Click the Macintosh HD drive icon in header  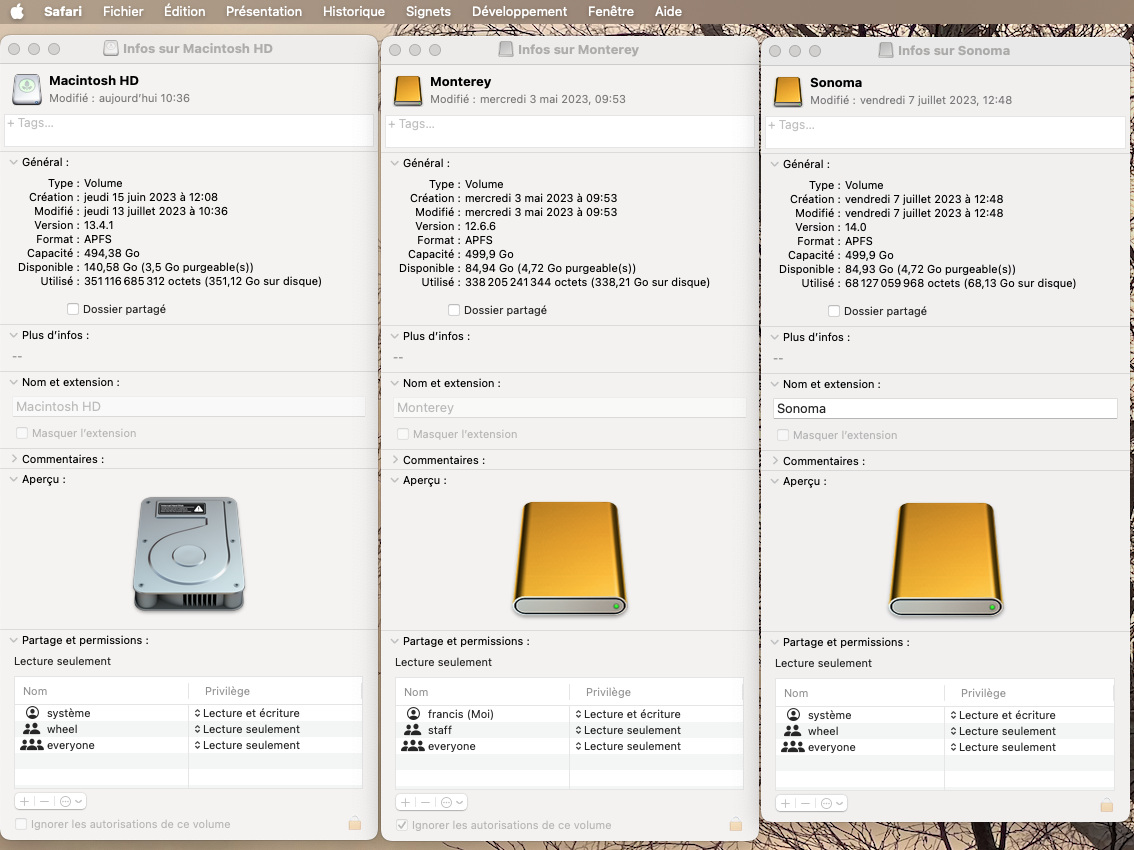[x=27, y=90]
